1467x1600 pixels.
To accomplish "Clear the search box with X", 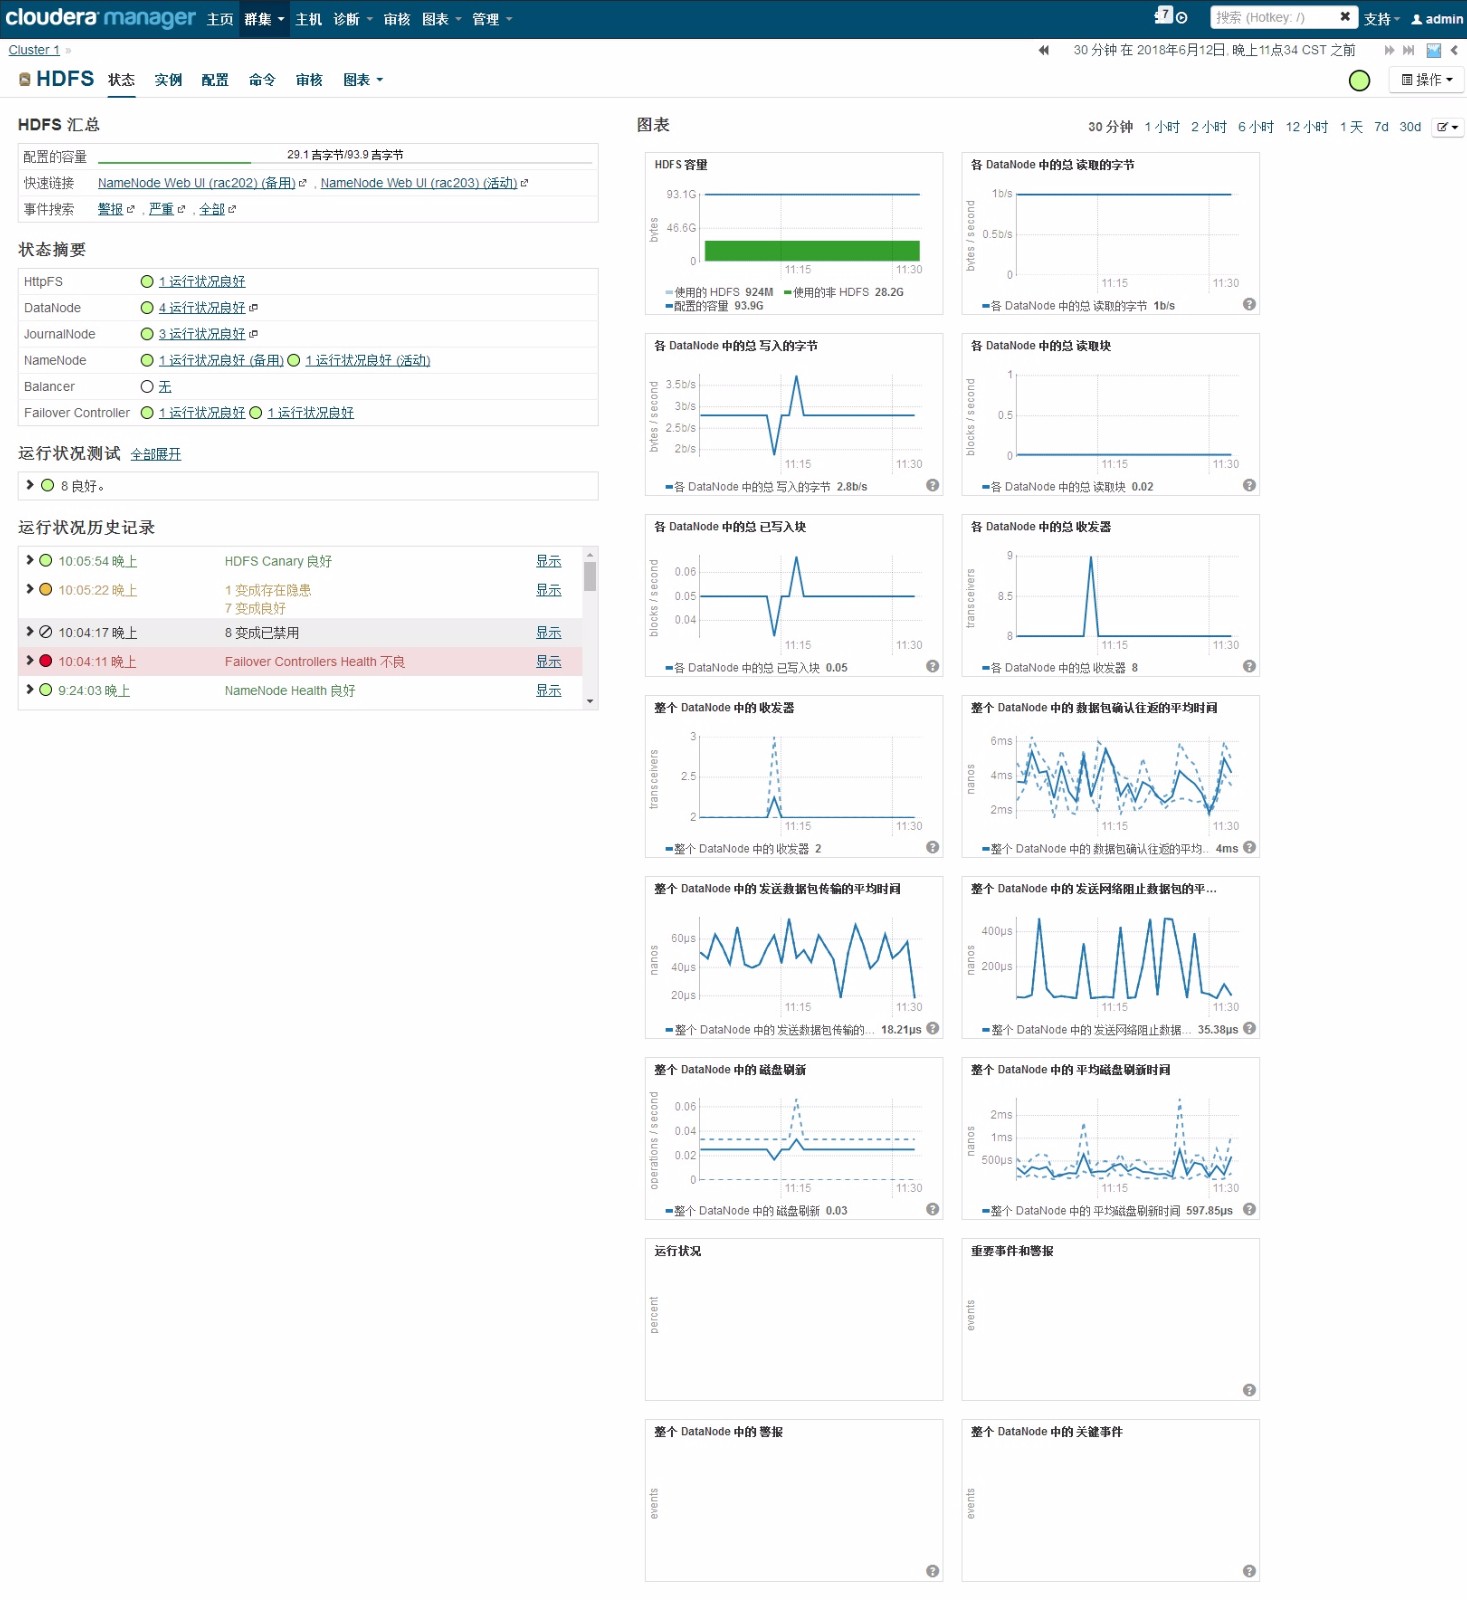I will coord(1345,17).
